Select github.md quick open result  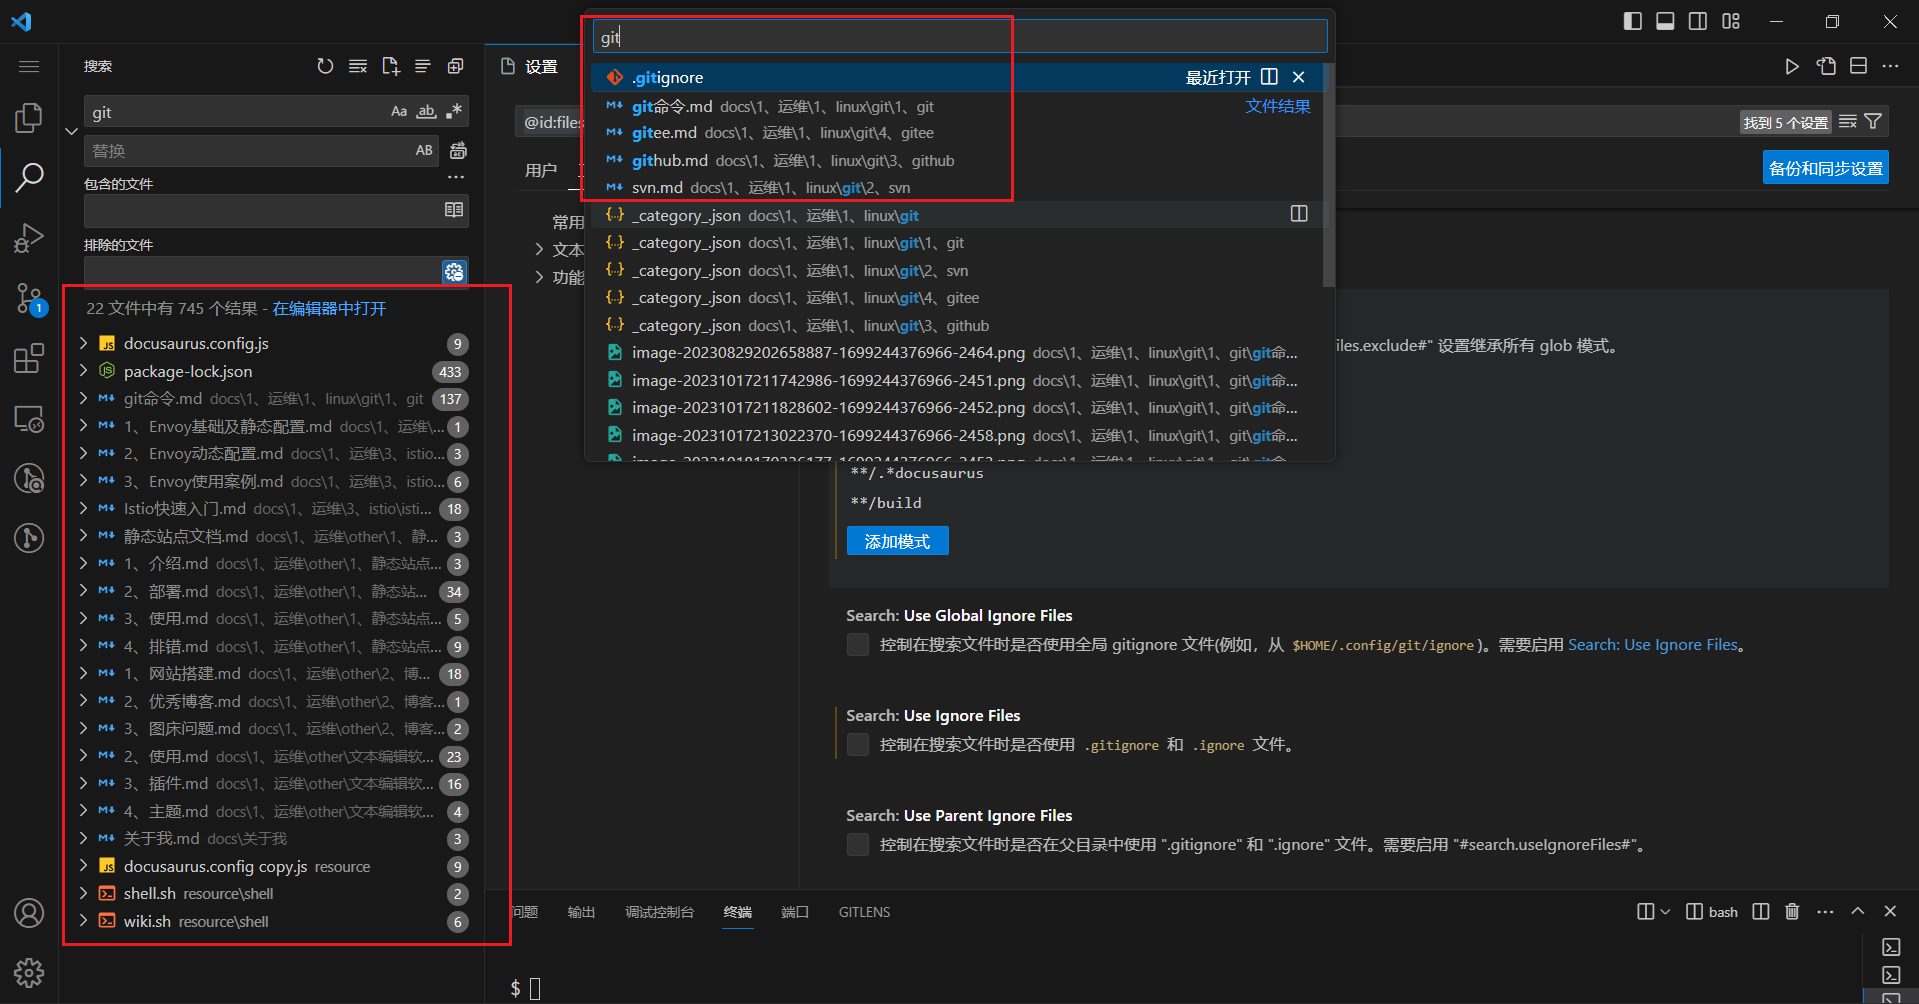[958, 160]
